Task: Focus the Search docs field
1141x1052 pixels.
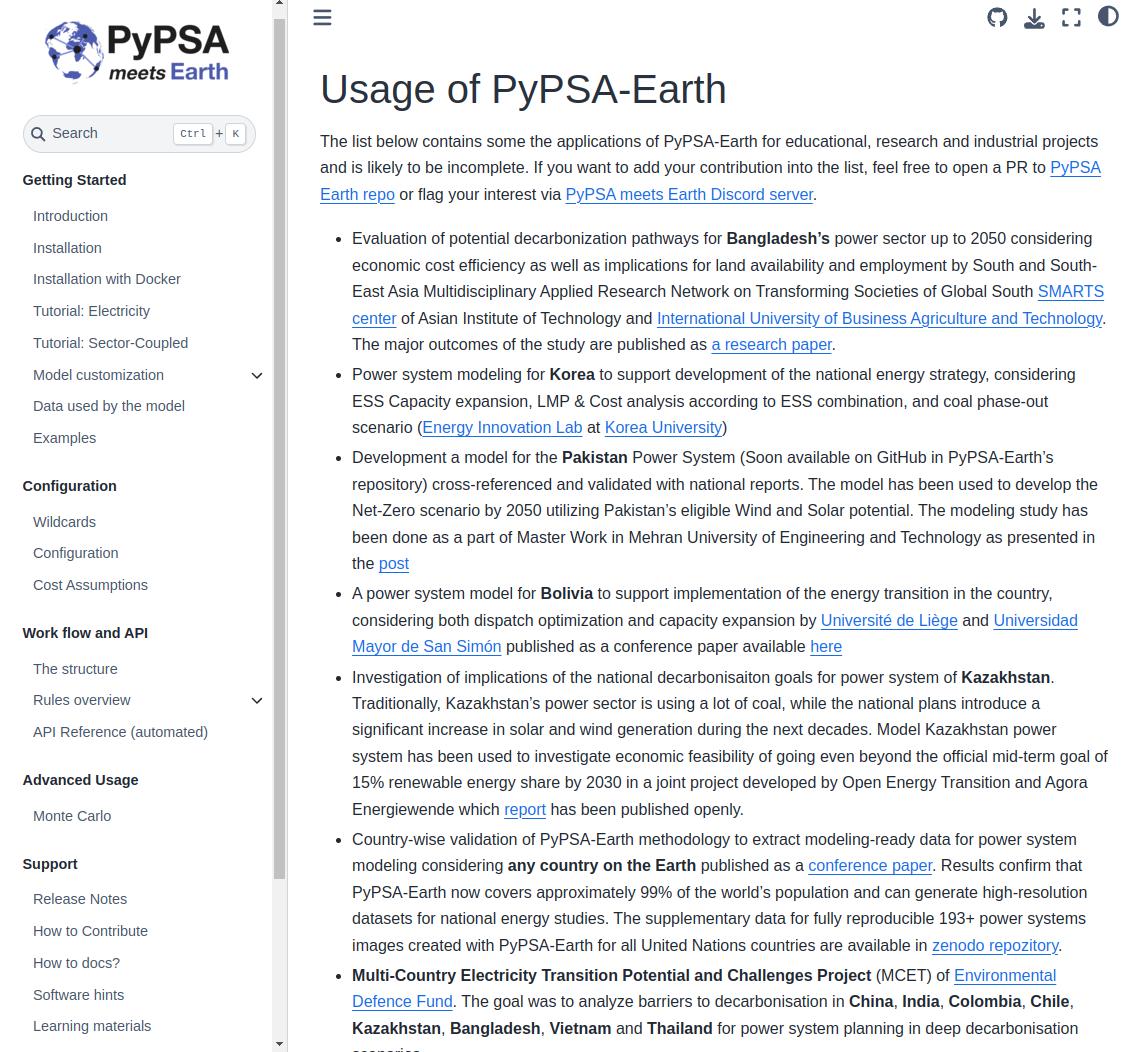Action: point(139,134)
